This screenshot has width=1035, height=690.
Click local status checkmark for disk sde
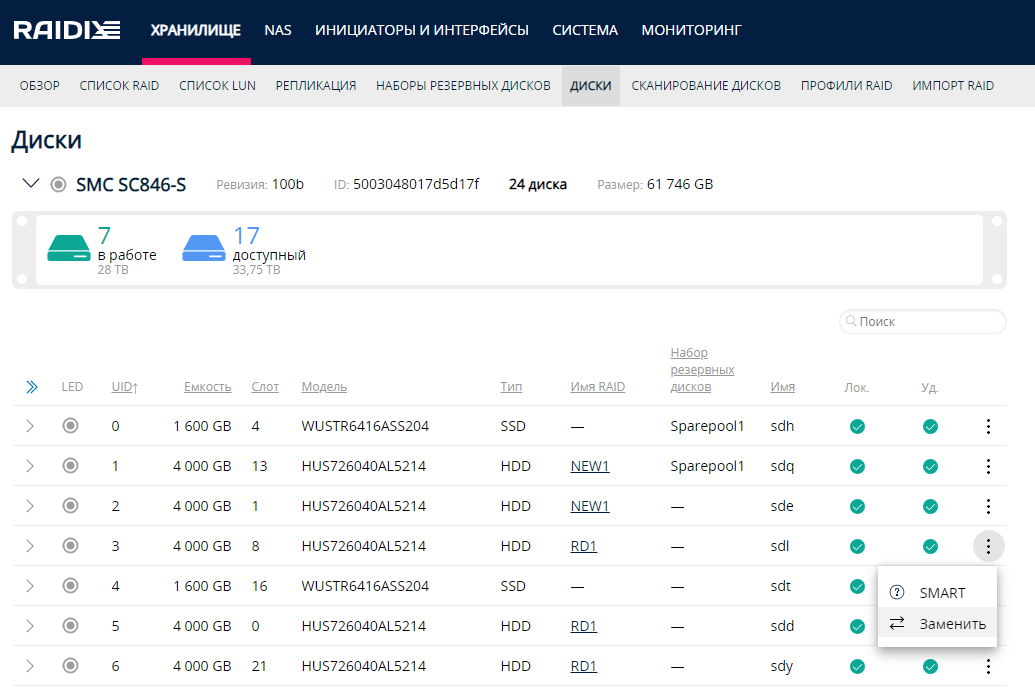[857, 506]
